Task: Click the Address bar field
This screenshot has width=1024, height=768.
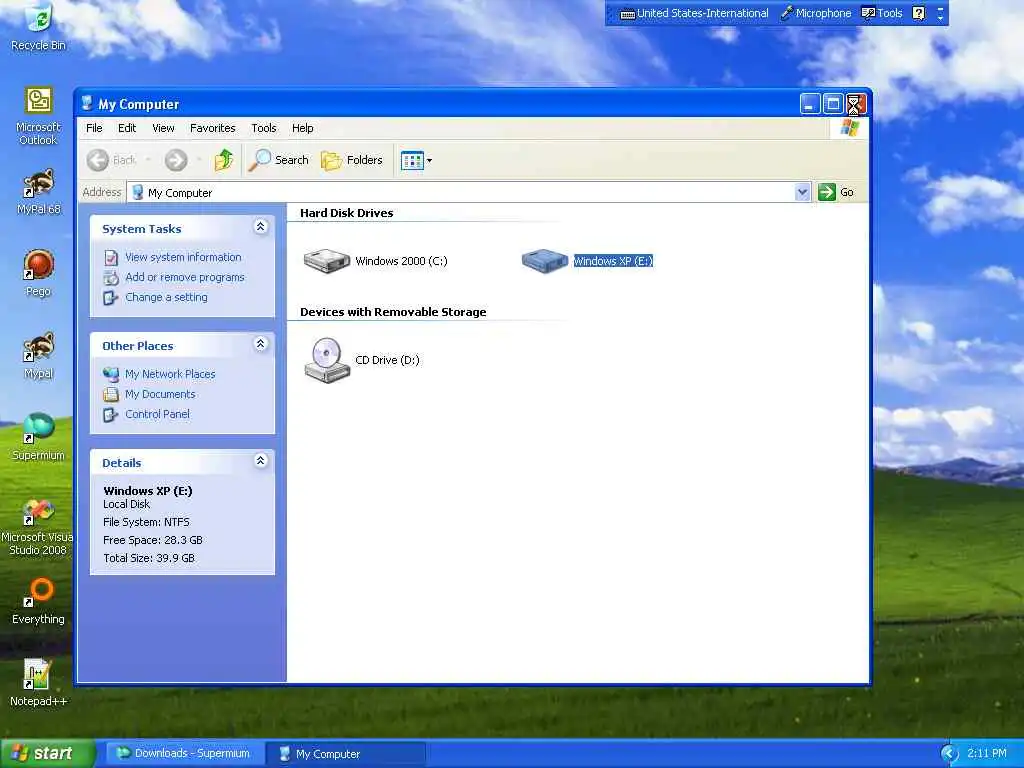Action: 469,192
